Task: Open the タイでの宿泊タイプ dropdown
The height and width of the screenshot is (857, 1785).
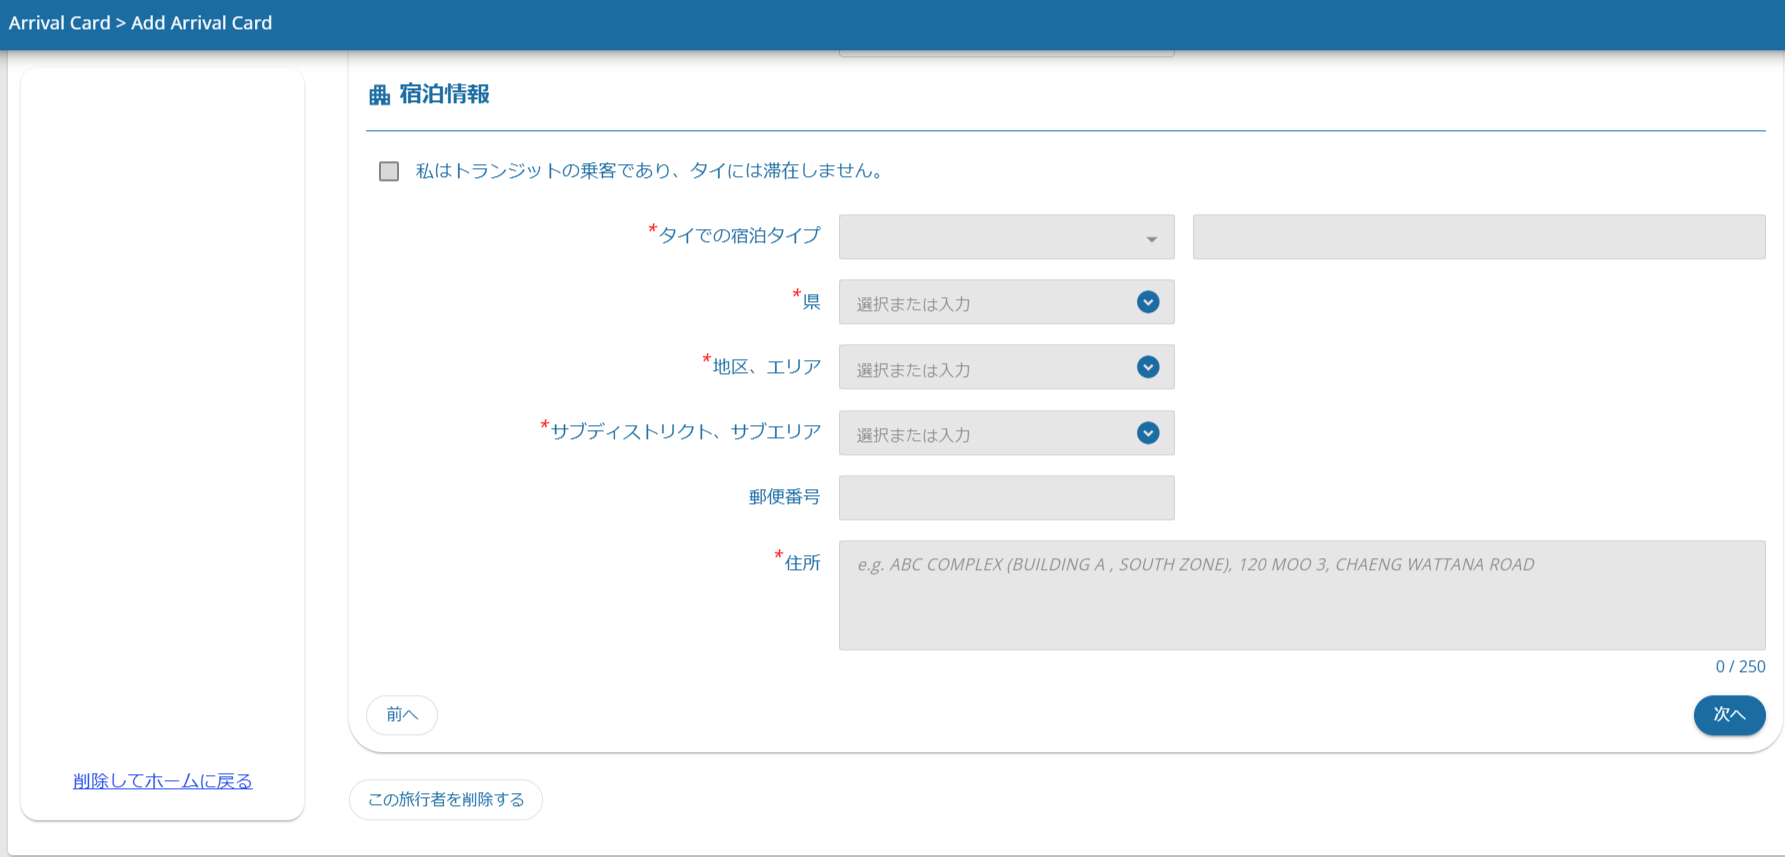Action: pyautogui.click(x=1006, y=237)
